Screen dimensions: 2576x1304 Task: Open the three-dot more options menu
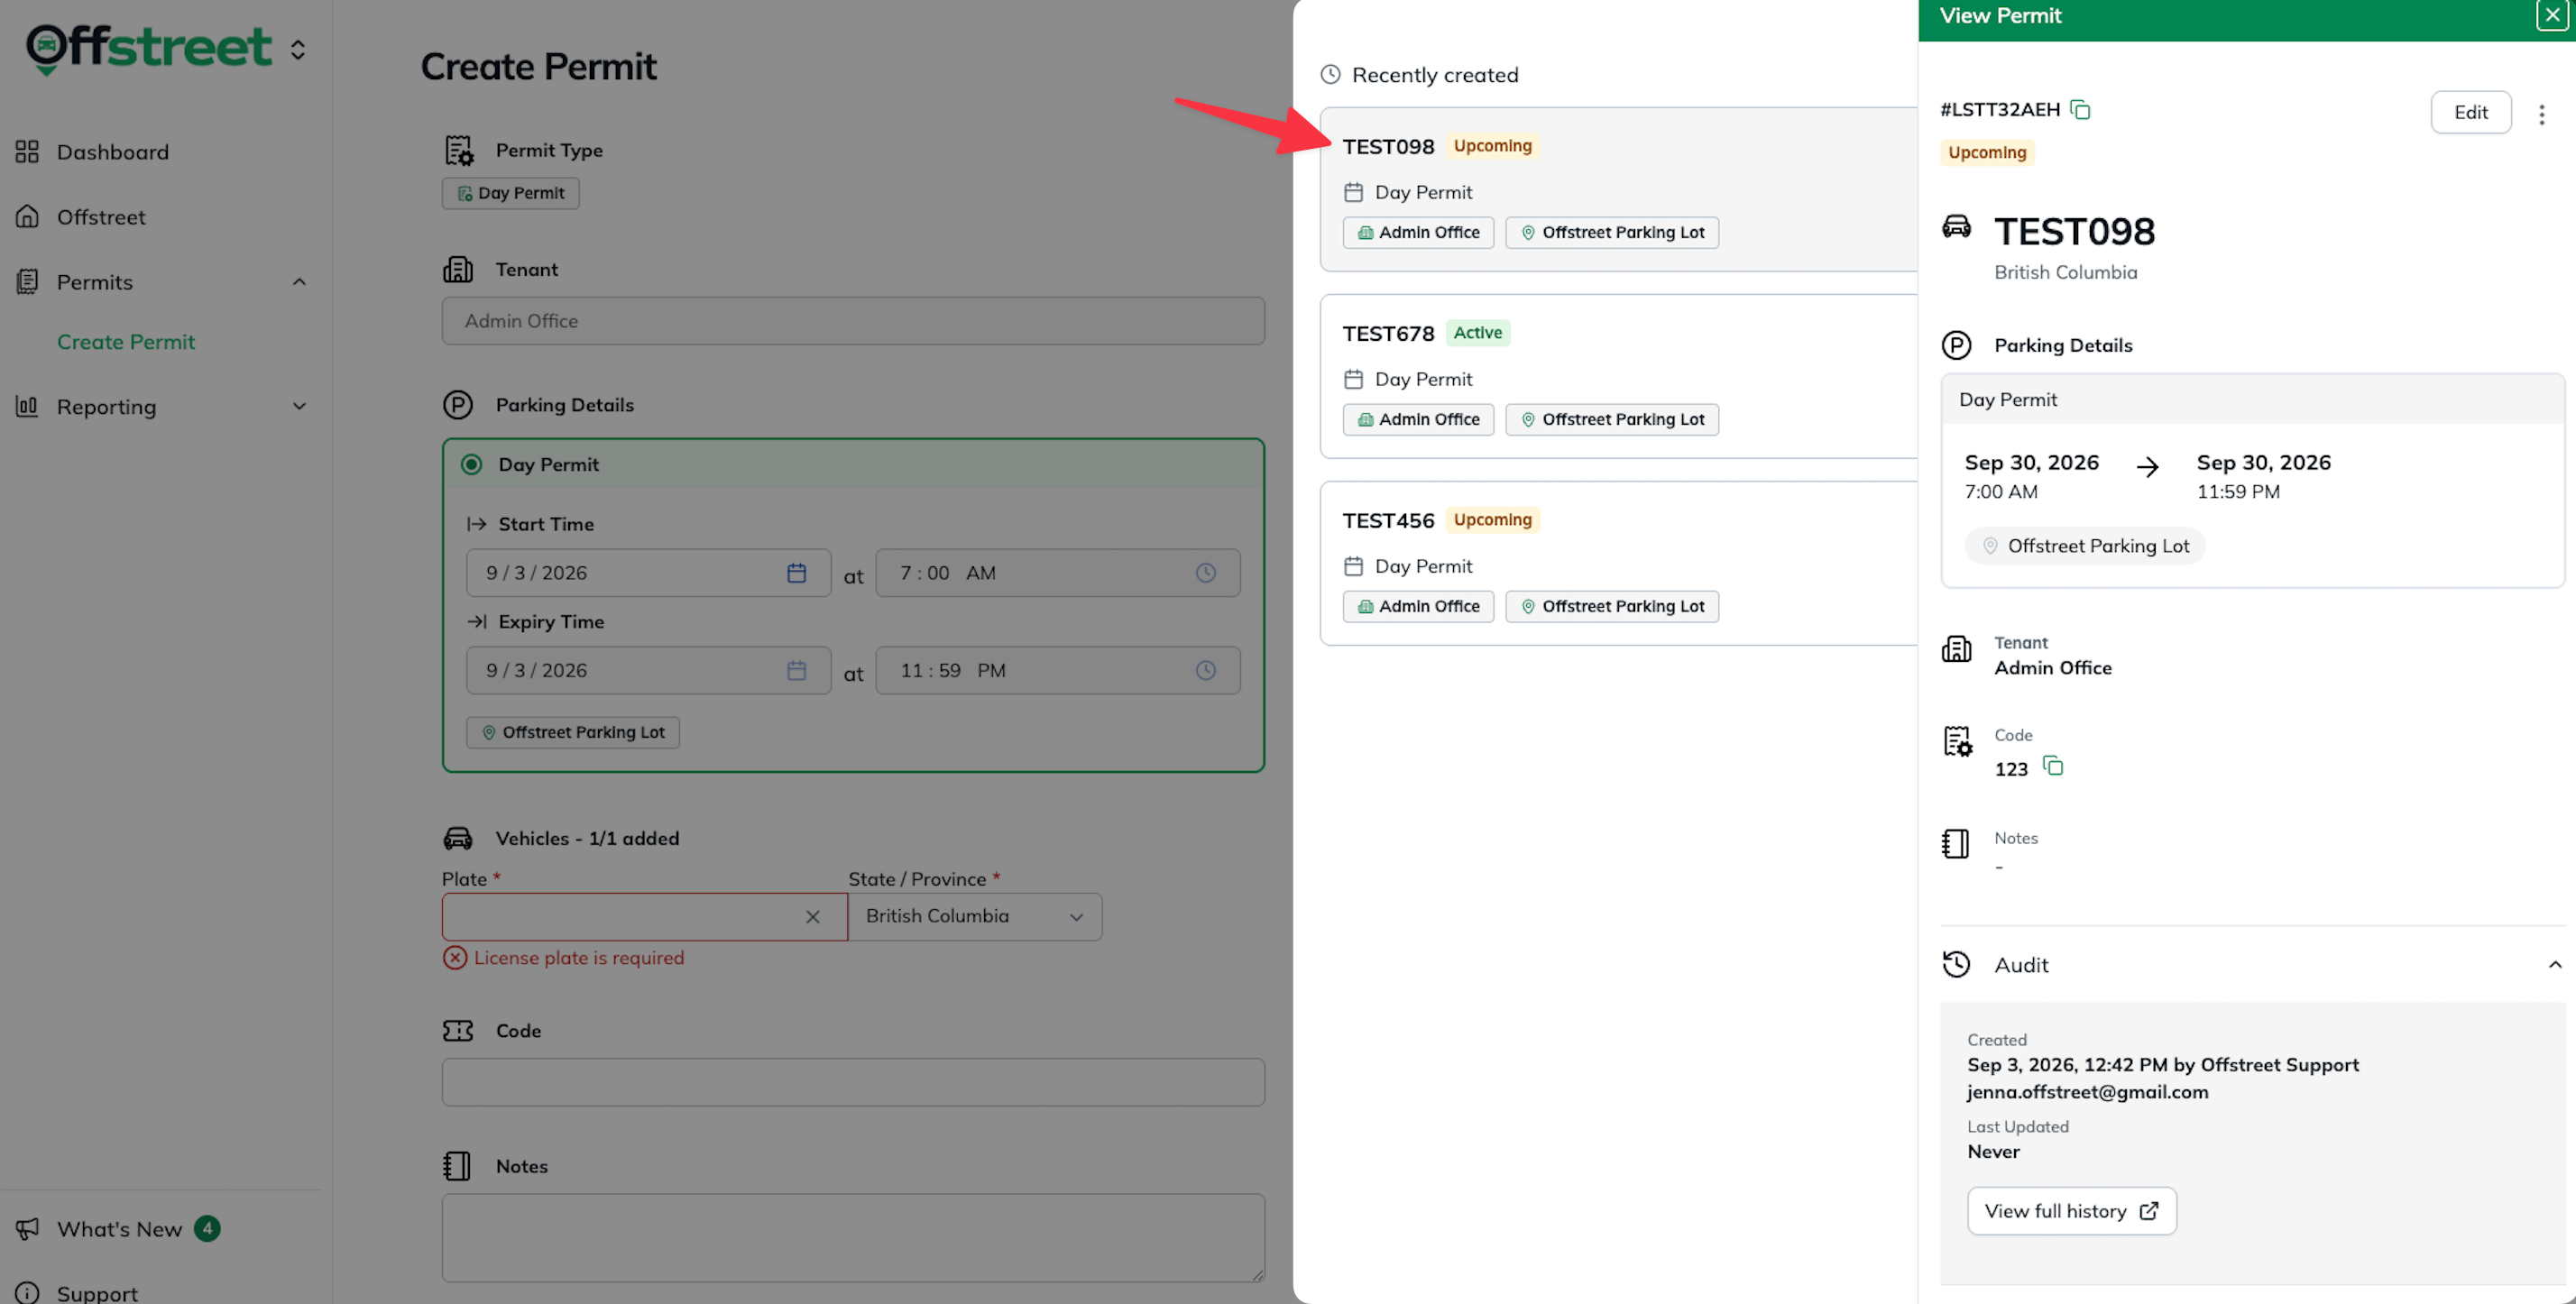(2541, 114)
